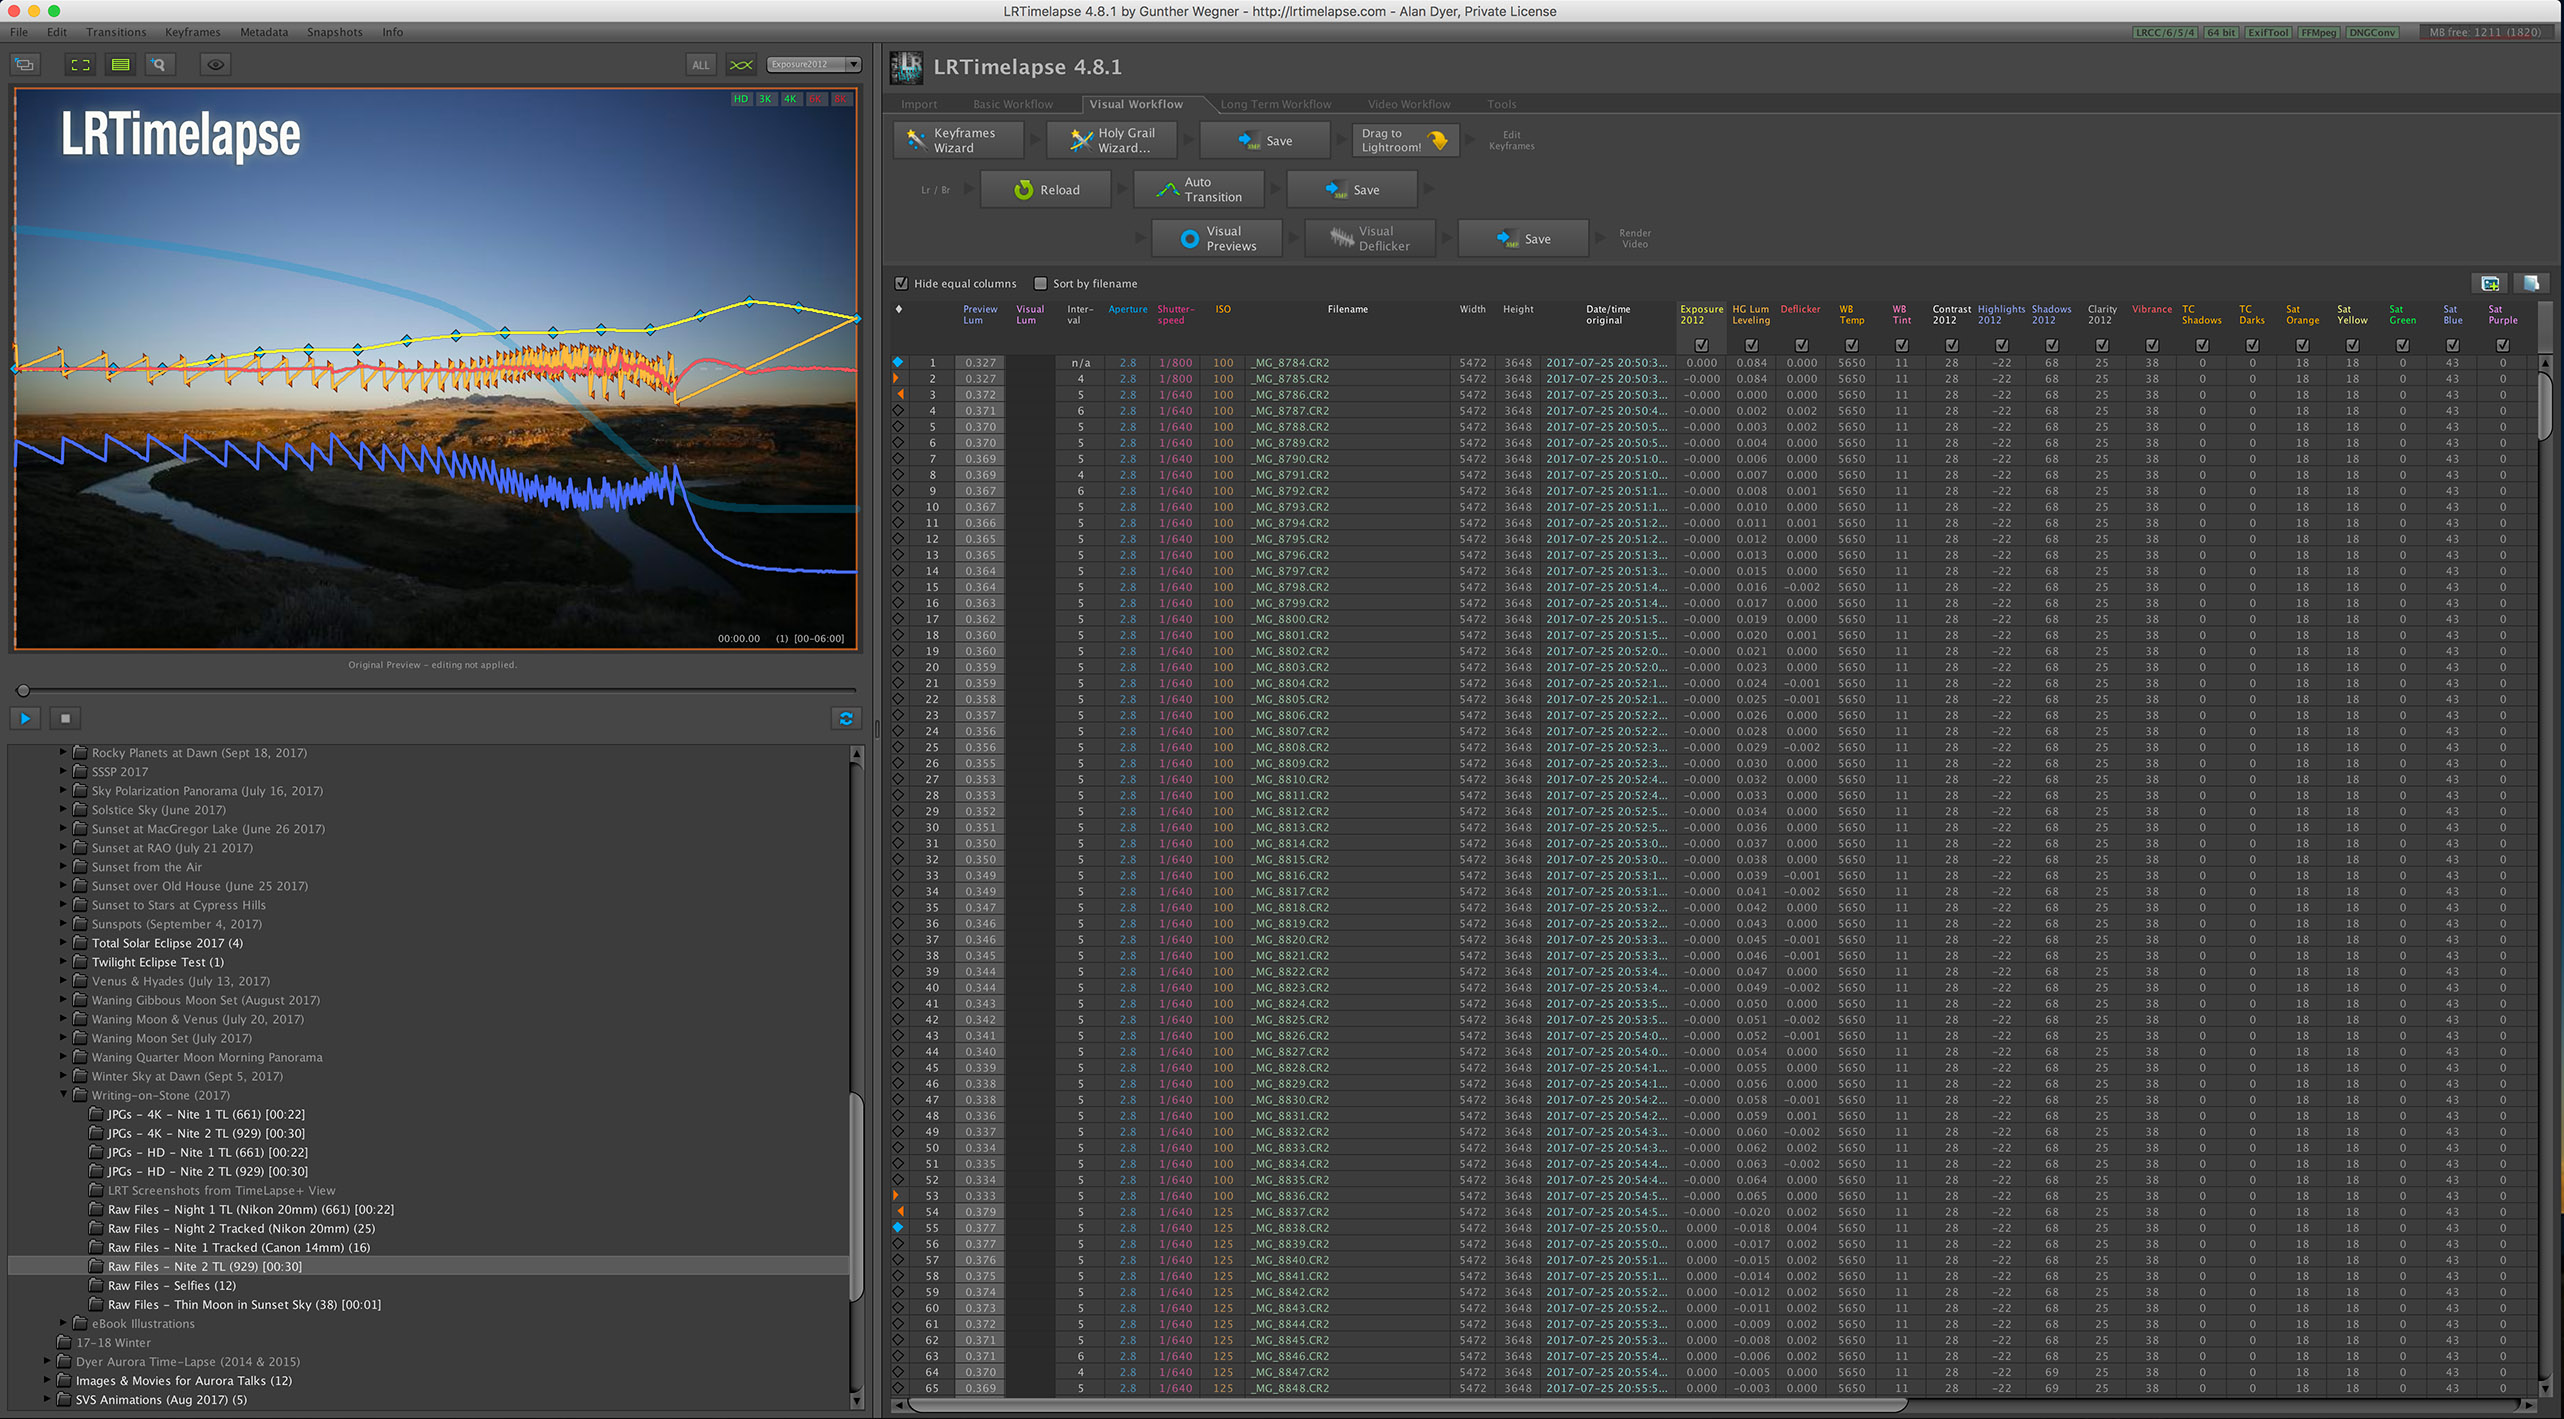Toggle the Deflicker column checkbox
Image resolution: width=2564 pixels, height=1419 pixels.
coord(1801,345)
